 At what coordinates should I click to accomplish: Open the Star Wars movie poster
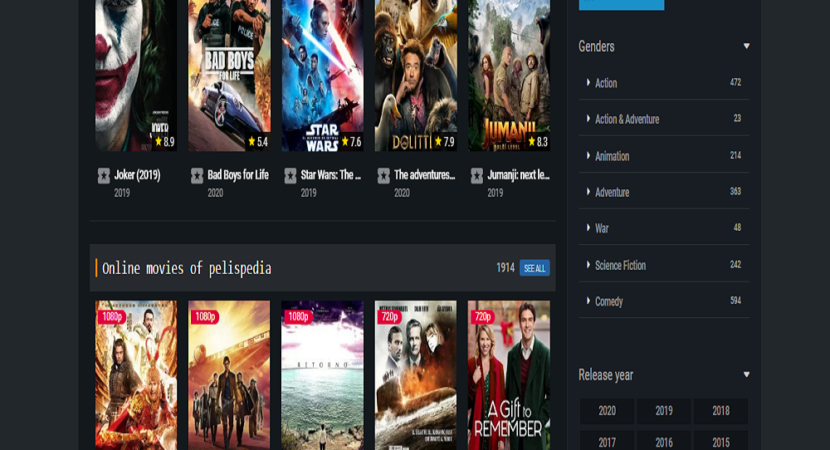[x=322, y=74]
